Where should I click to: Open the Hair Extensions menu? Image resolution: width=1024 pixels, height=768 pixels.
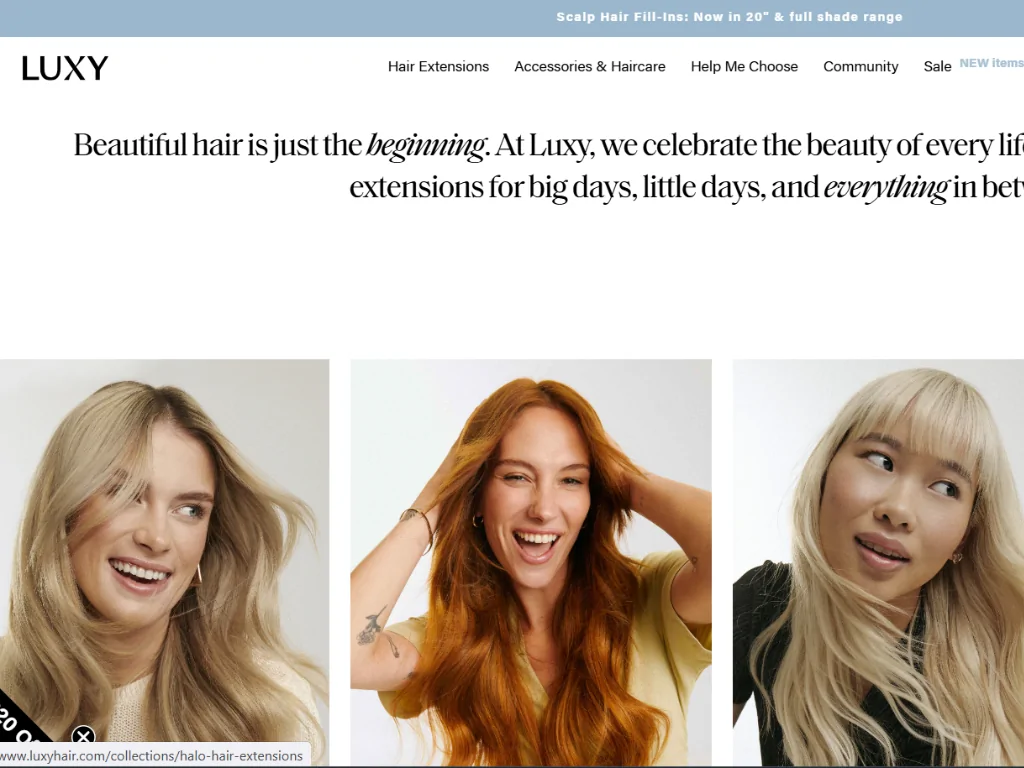(x=438, y=66)
